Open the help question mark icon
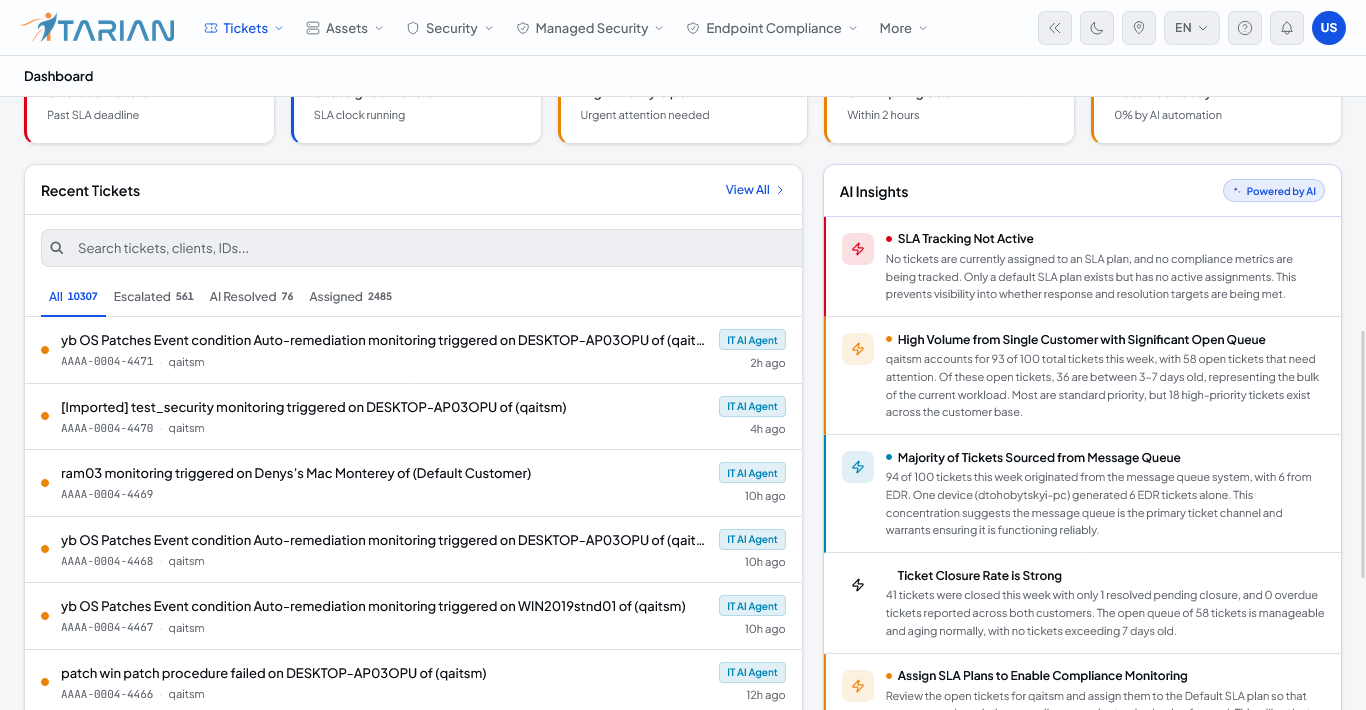The height and width of the screenshot is (710, 1366). point(1245,28)
